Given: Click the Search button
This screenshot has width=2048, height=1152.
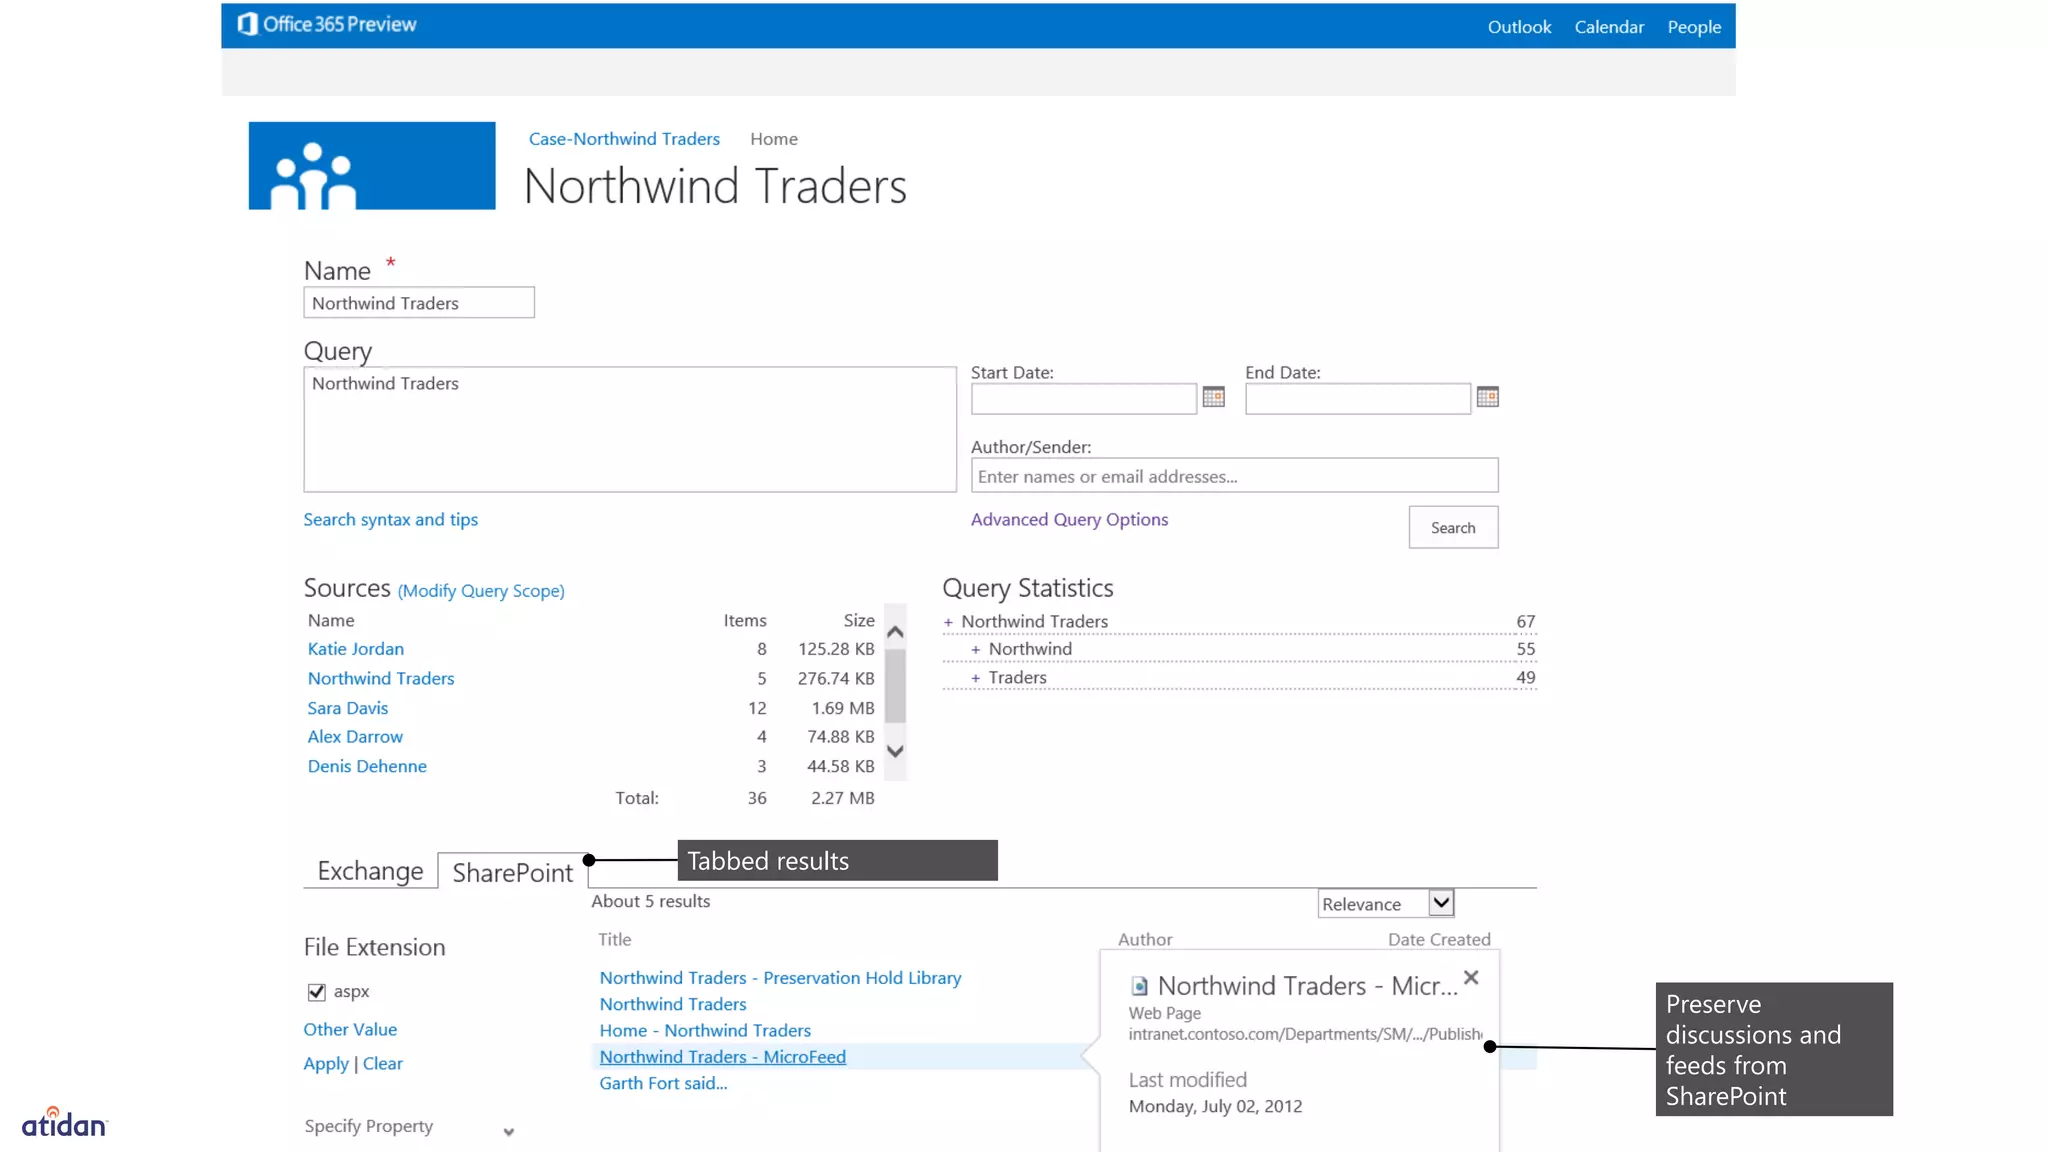Looking at the screenshot, I should click(1453, 527).
